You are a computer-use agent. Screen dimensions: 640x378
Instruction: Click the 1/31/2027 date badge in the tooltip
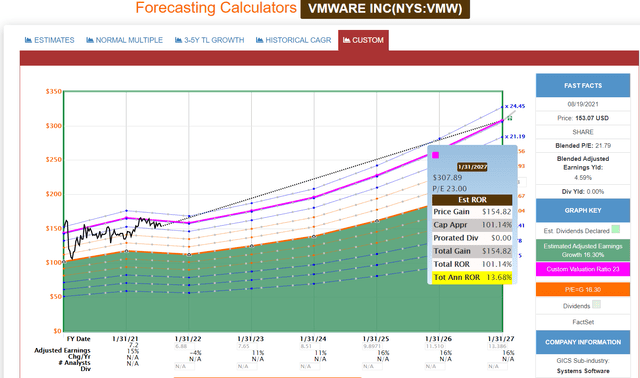click(x=472, y=167)
